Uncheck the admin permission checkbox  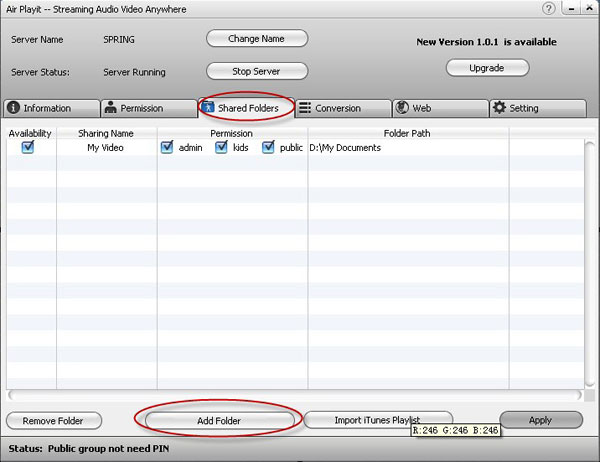tap(167, 147)
